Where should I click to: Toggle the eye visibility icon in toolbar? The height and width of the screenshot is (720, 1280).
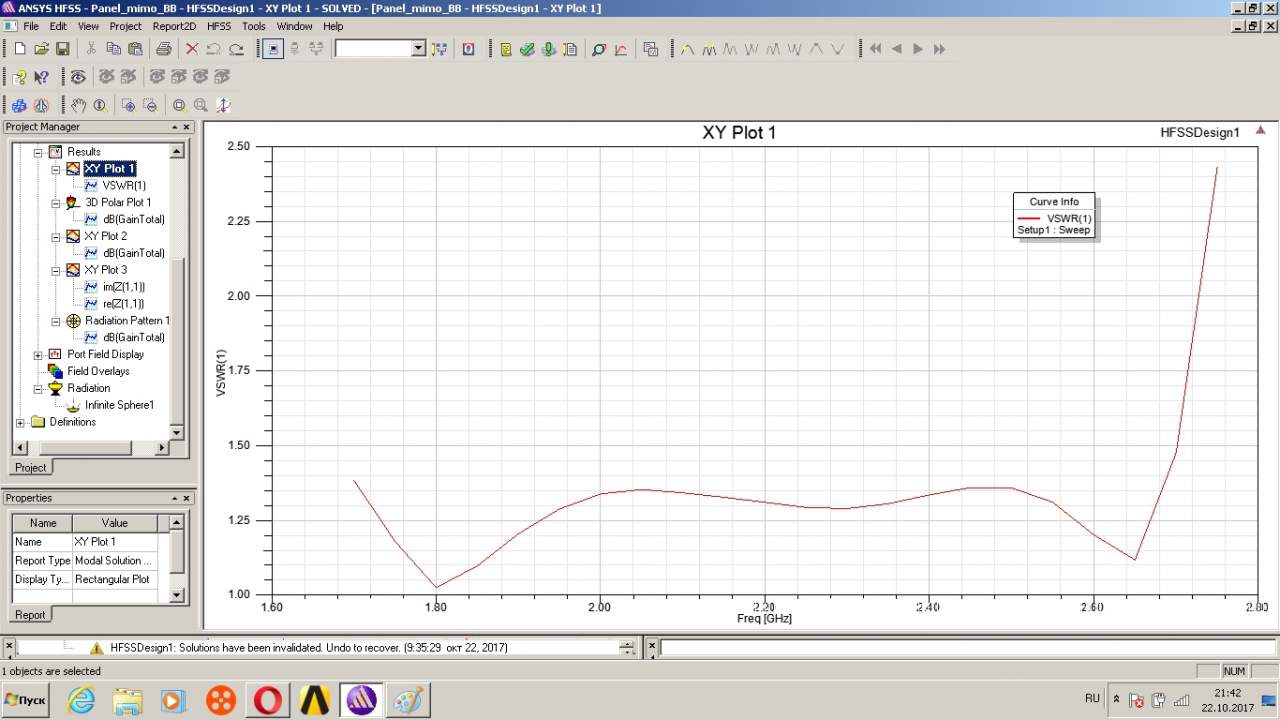pos(78,77)
